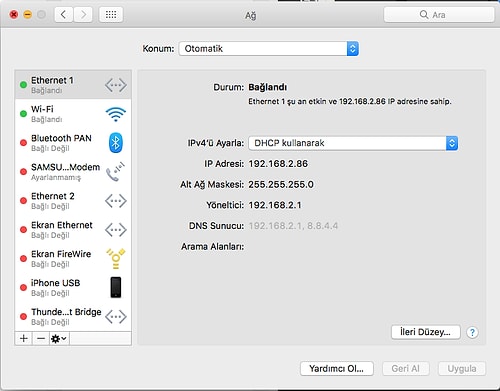Open the gear action menu
Screen dimensions: 500x391
coord(59,339)
